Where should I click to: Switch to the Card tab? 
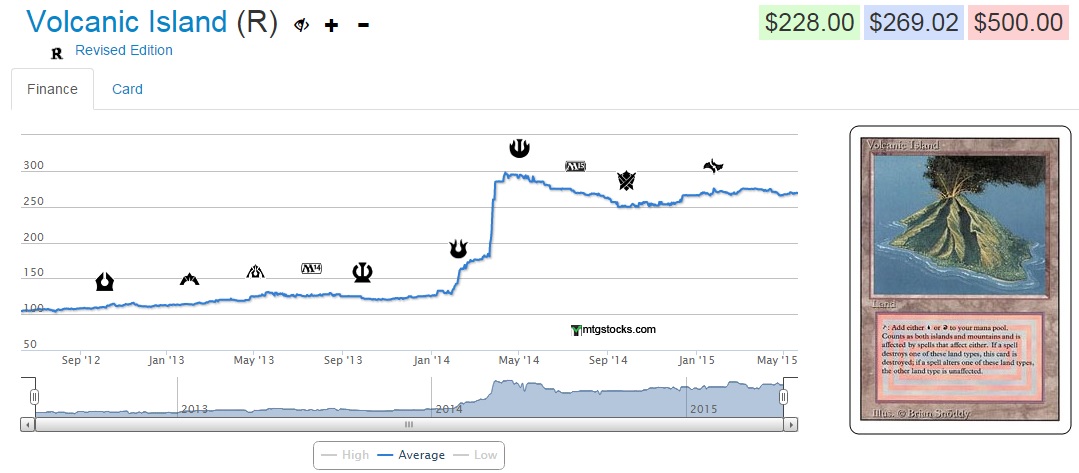click(x=127, y=89)
